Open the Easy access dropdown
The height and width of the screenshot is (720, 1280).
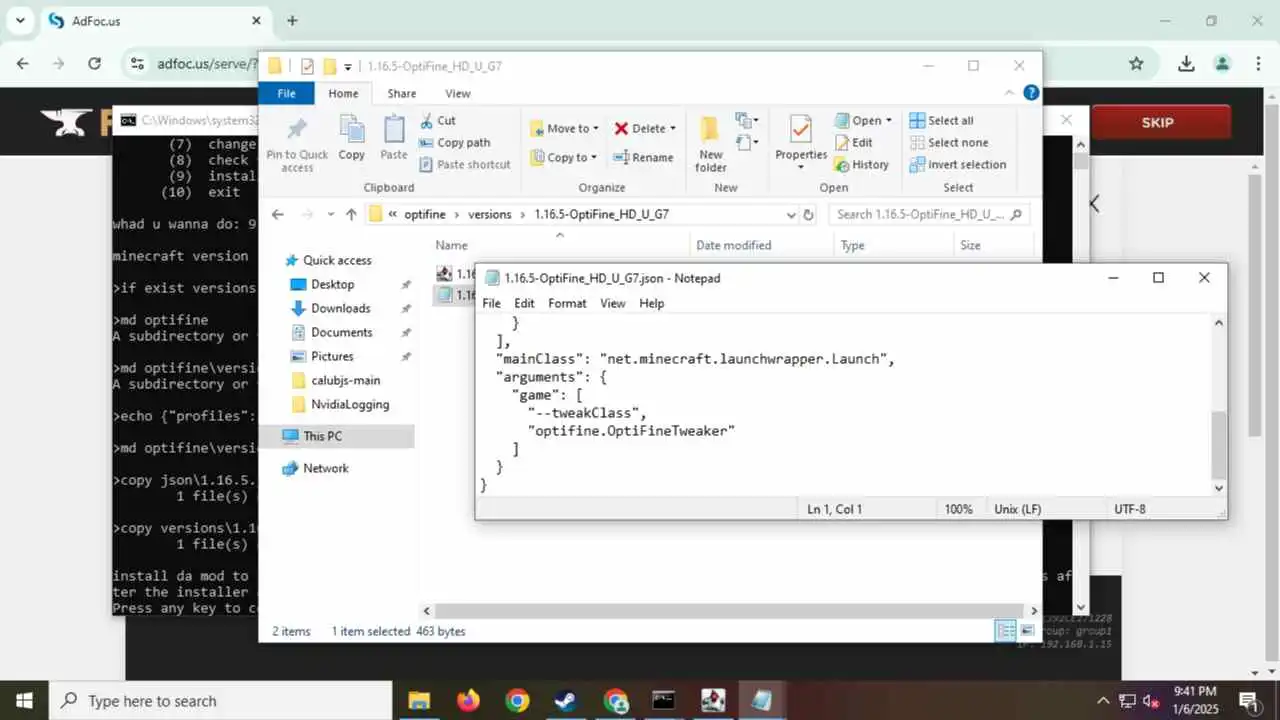(747, 144)
